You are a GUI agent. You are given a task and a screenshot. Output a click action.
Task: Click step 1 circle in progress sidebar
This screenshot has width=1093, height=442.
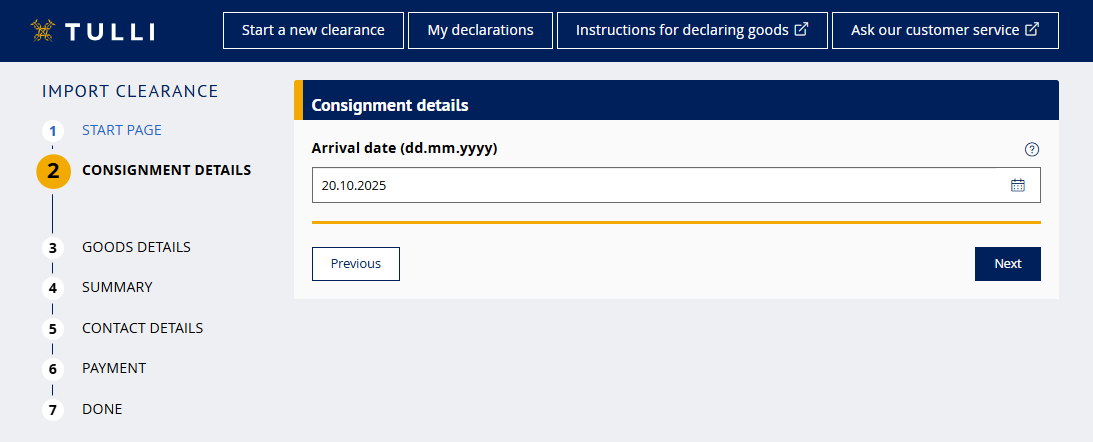[x=52, y=131]
